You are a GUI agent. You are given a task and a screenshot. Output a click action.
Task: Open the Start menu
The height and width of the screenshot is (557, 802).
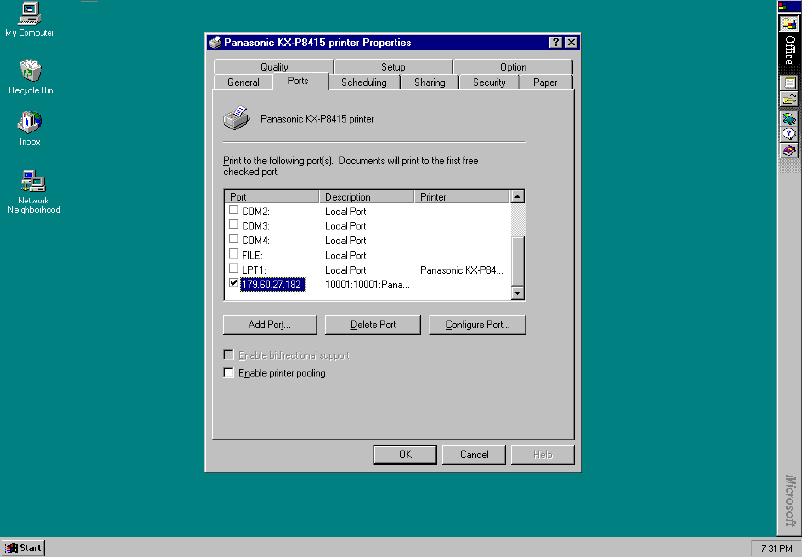(23, 548)
